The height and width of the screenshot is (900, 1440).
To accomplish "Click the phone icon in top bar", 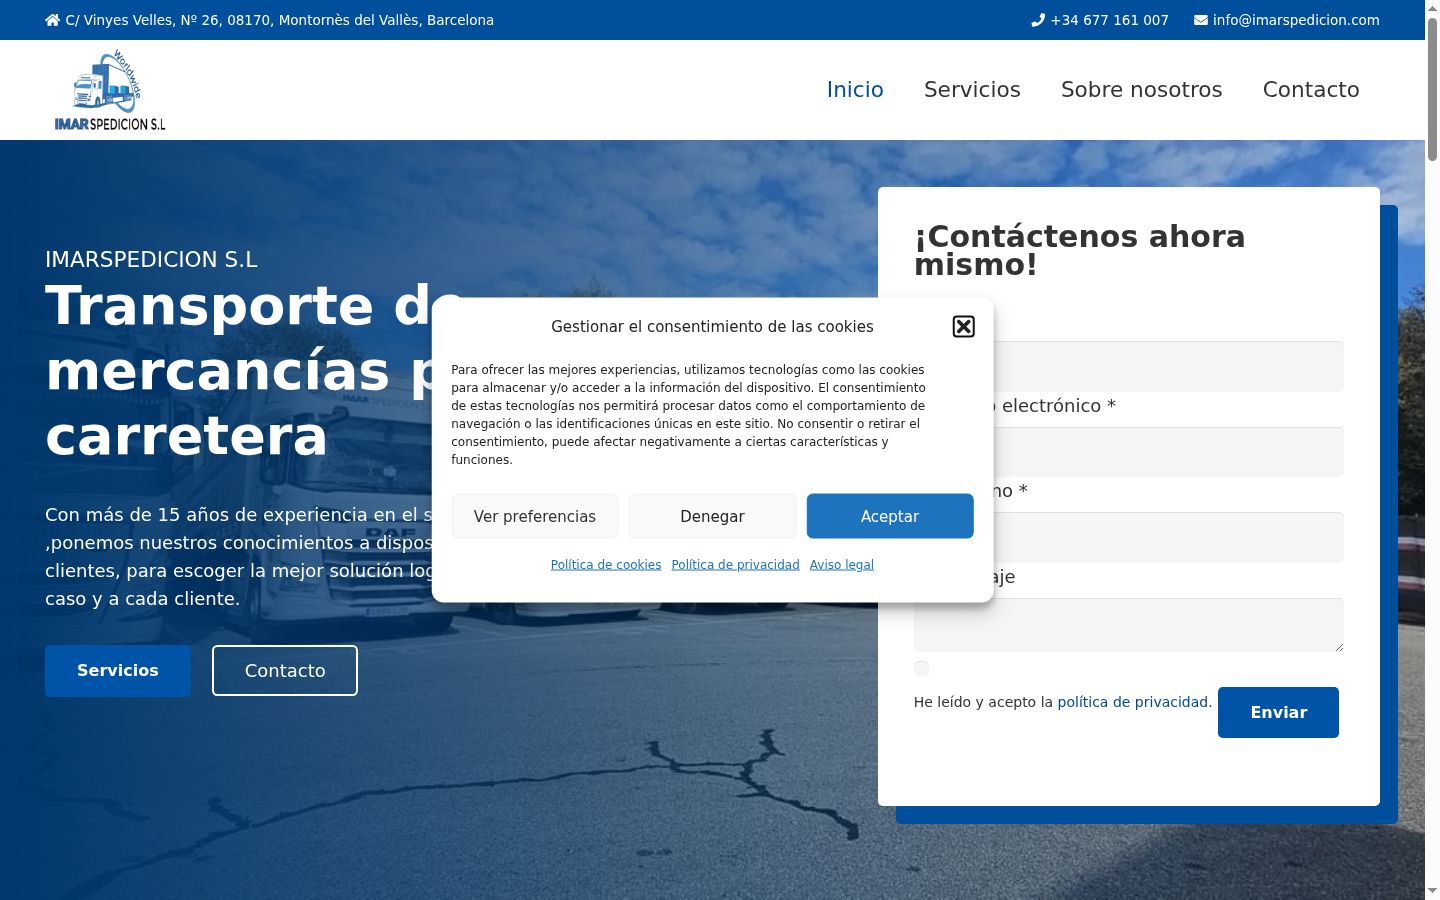I will pos(1038,20).
